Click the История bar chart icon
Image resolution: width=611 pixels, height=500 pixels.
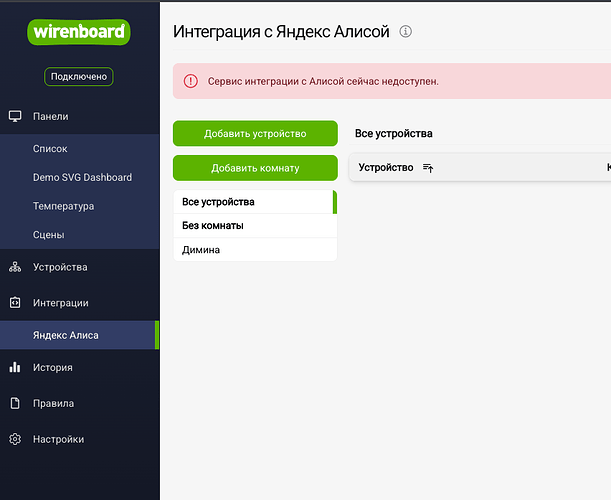click(x=15, y=367)
